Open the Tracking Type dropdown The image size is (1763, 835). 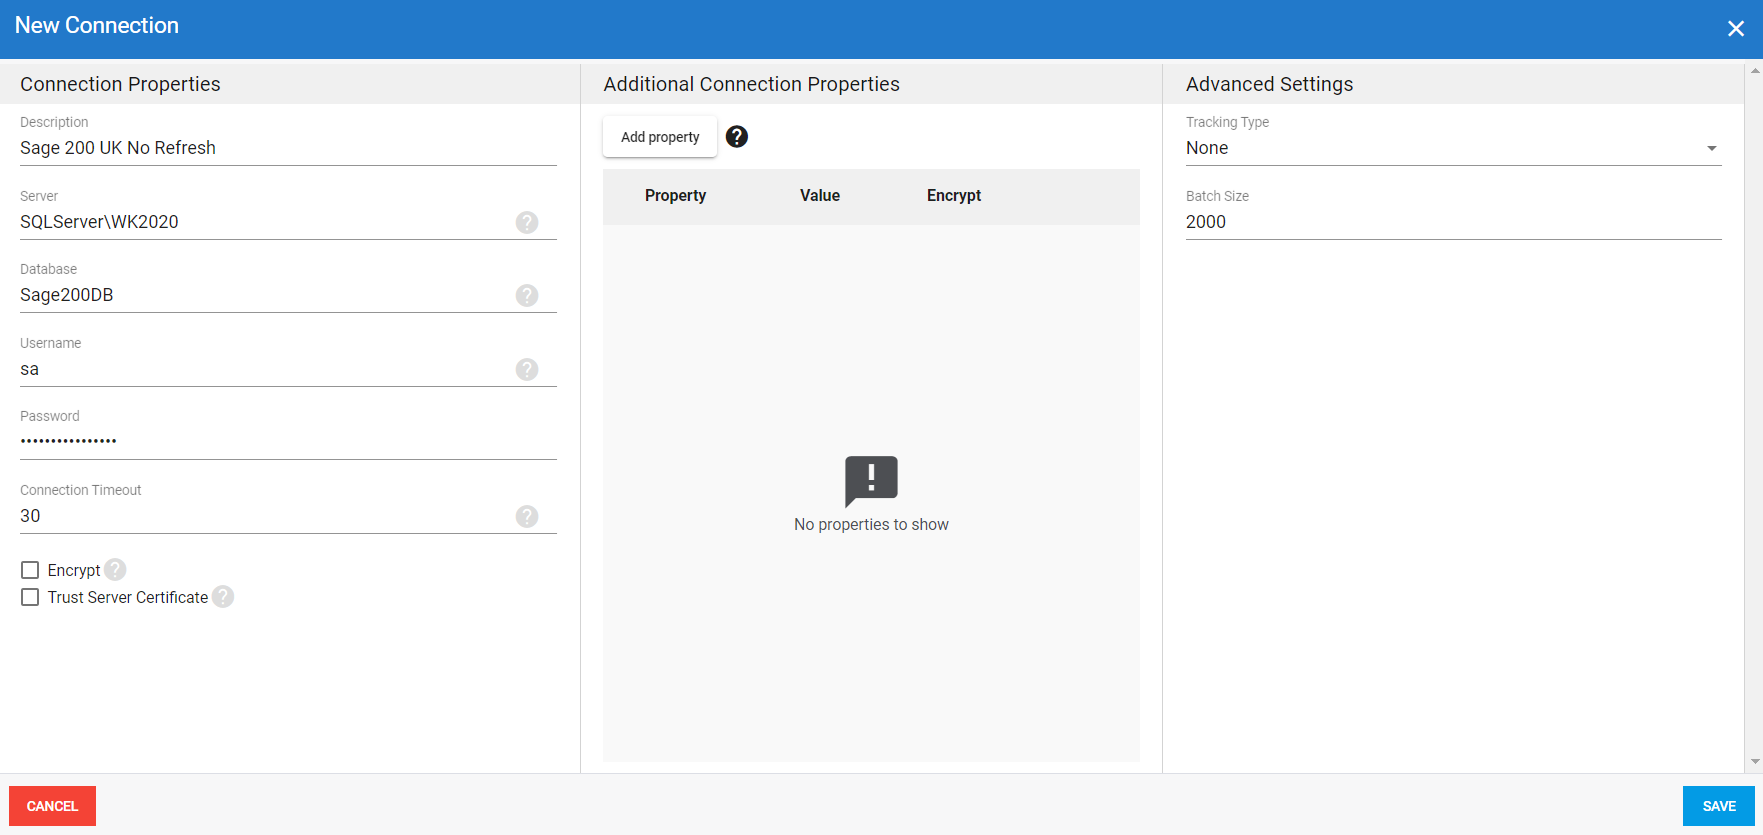coord(1440,148)
